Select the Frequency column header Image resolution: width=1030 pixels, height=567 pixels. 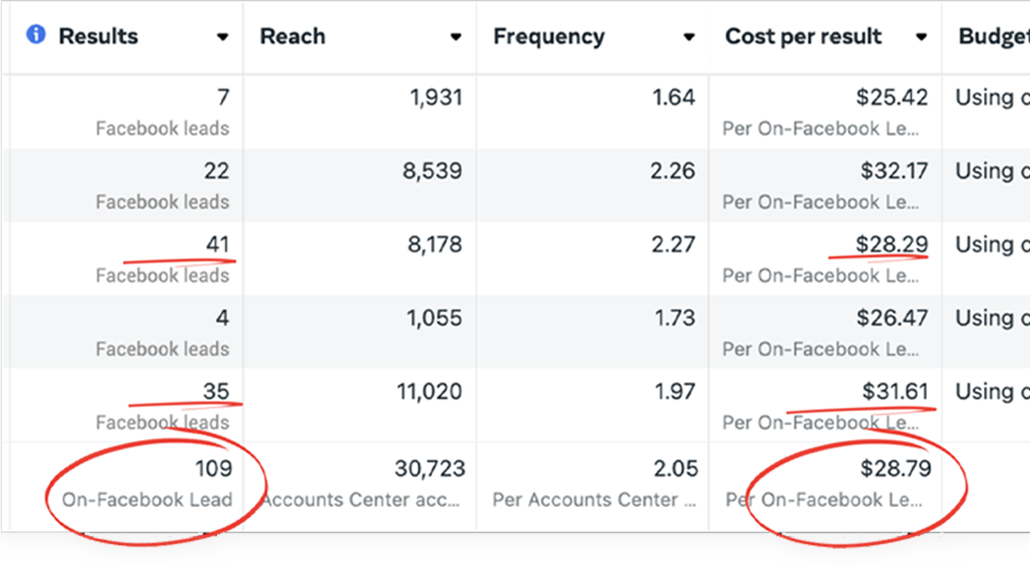[548, 37]
